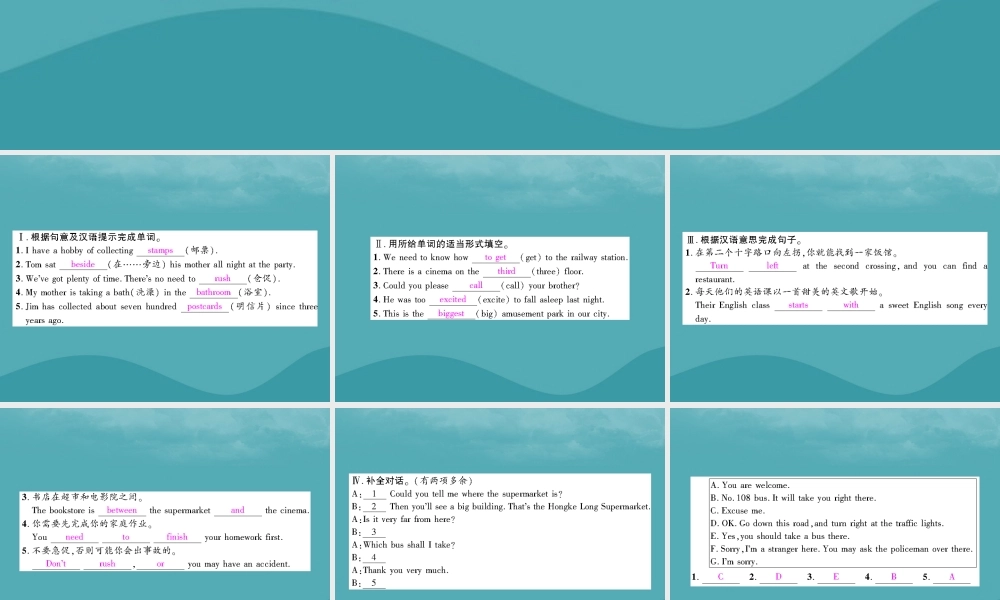Click the line 'A:Thank you very much.'
Image resolution: width=1000 pixels, height=600 pixels.
click(400, 570)
